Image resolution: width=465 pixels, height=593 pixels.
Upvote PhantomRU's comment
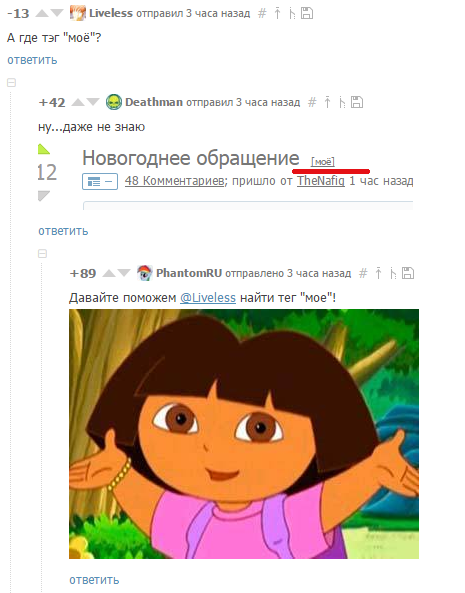coord(109,273)
